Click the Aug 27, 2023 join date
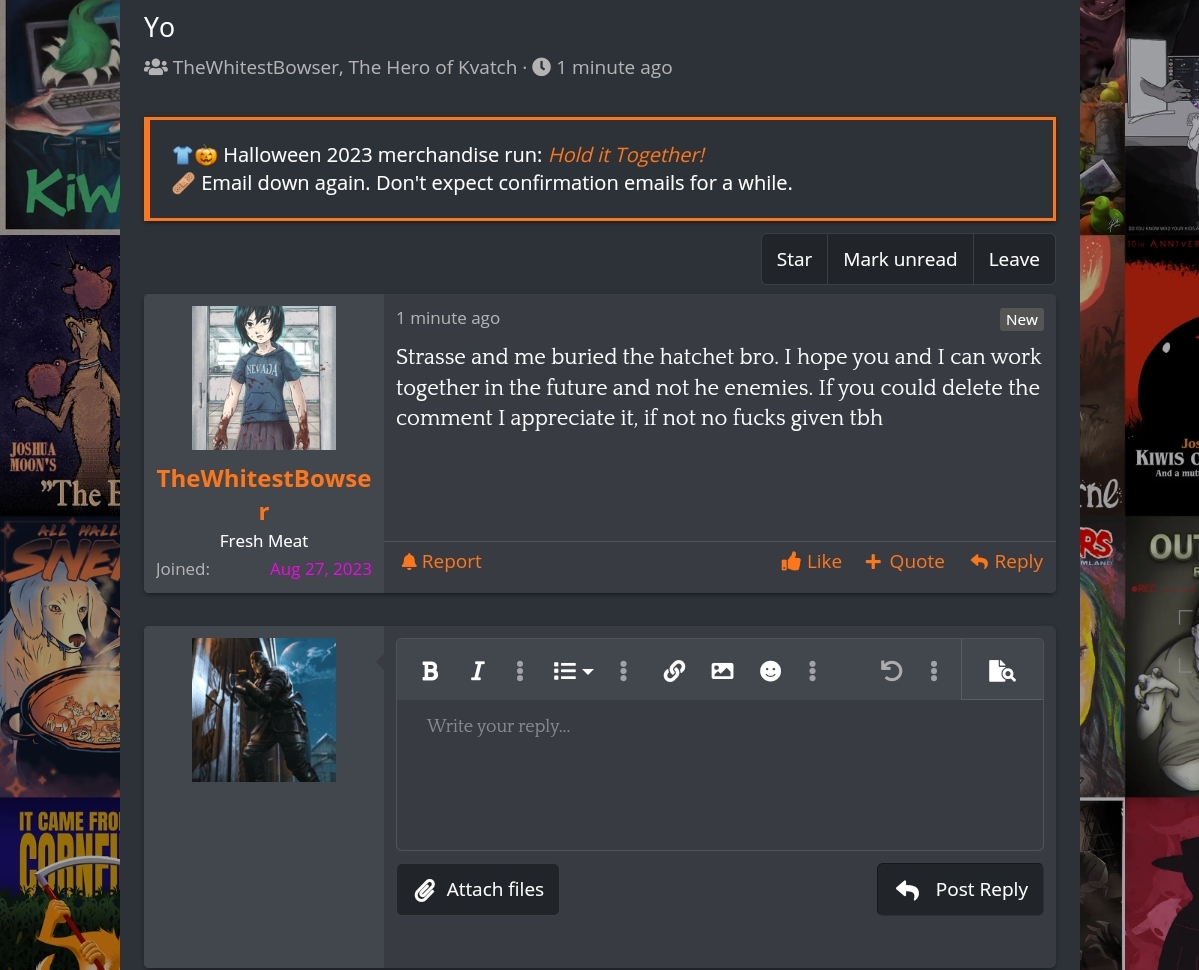The height and width of the screenshot is (970, 1199). [x=320, y=569]
